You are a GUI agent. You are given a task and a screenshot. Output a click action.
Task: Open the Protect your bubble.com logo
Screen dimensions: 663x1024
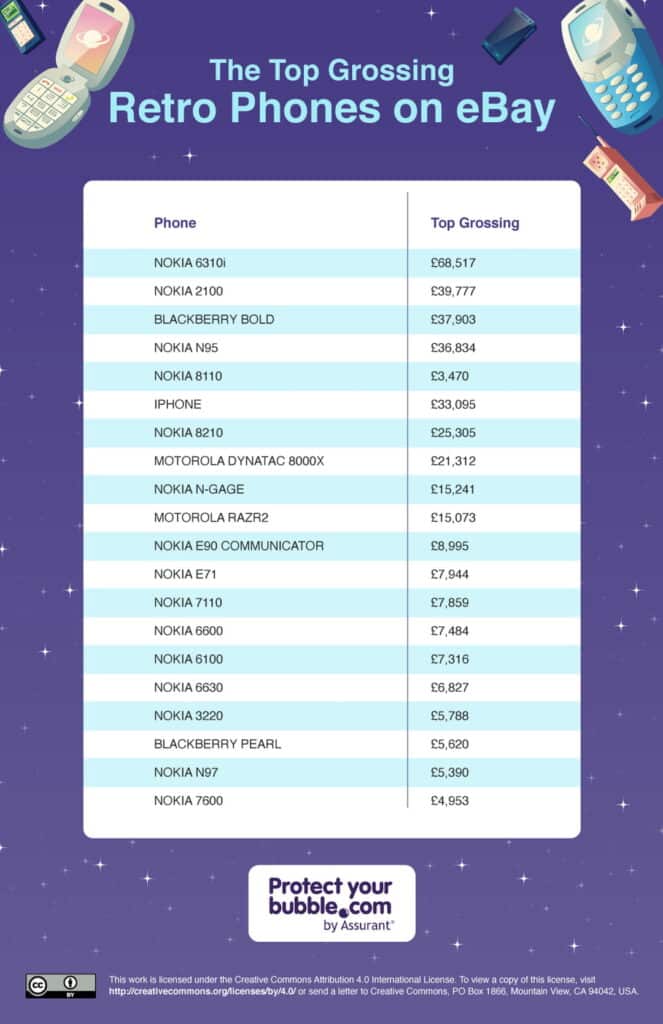pyautogui.click(x=331, y=903)
